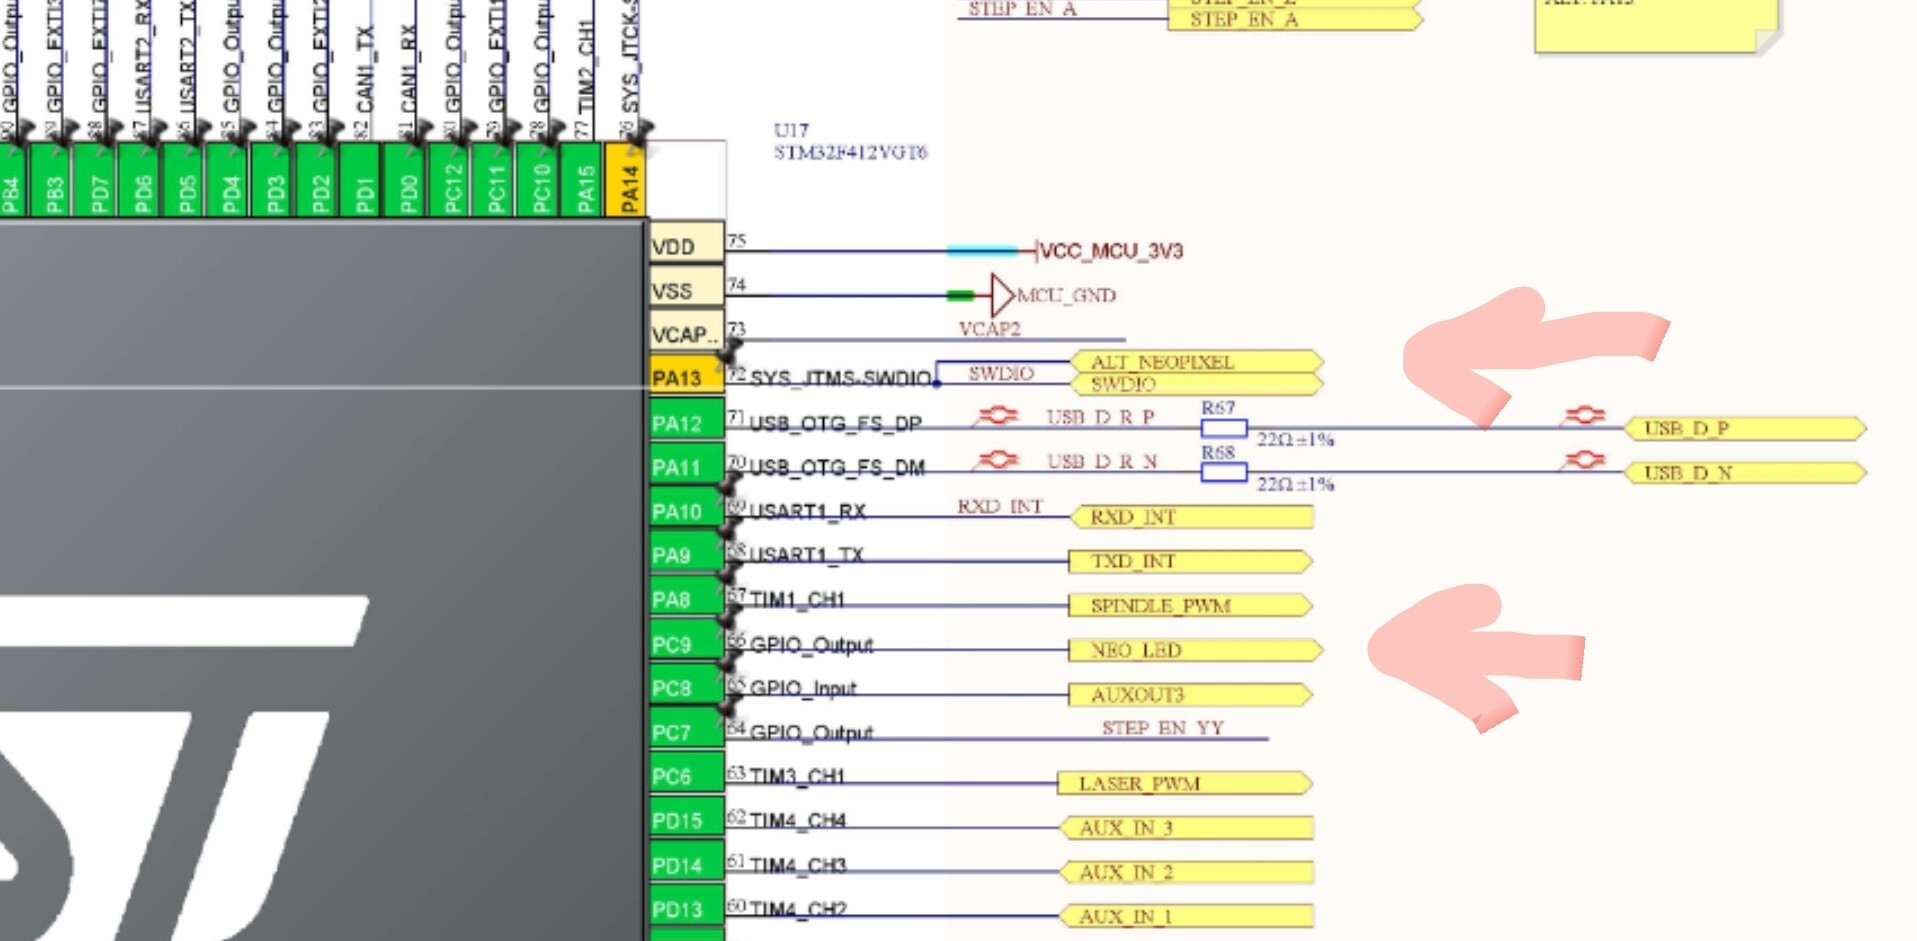
Task: Select resistor R67 symbol
Action: coord(1223,429)
